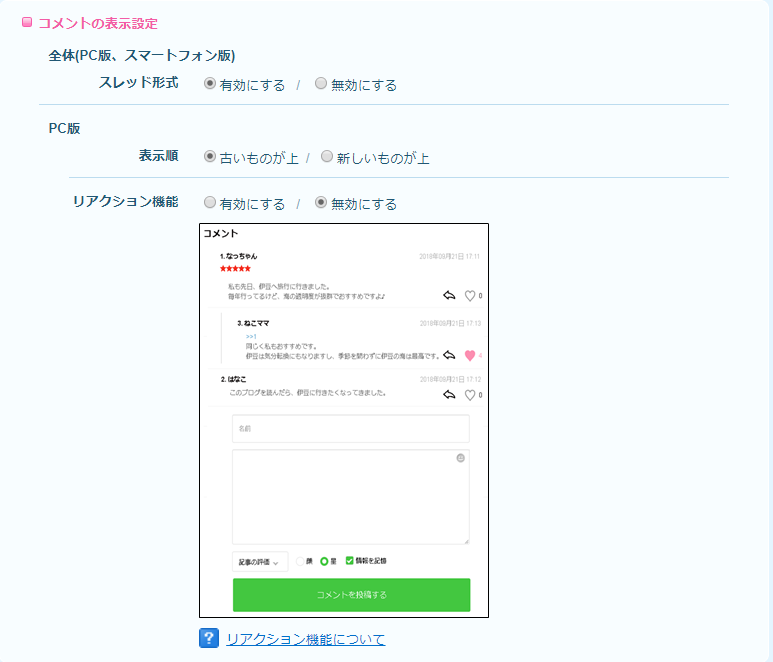Click heart icon on はなこ's preview comment
This screenshot has width=773, height=662.
click(470, 395)
